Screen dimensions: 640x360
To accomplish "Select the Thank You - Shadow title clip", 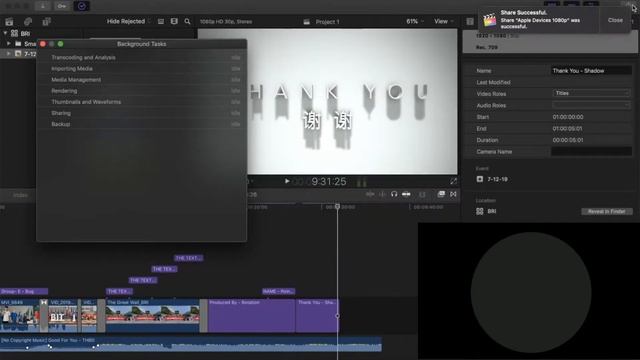I will 317,316.
